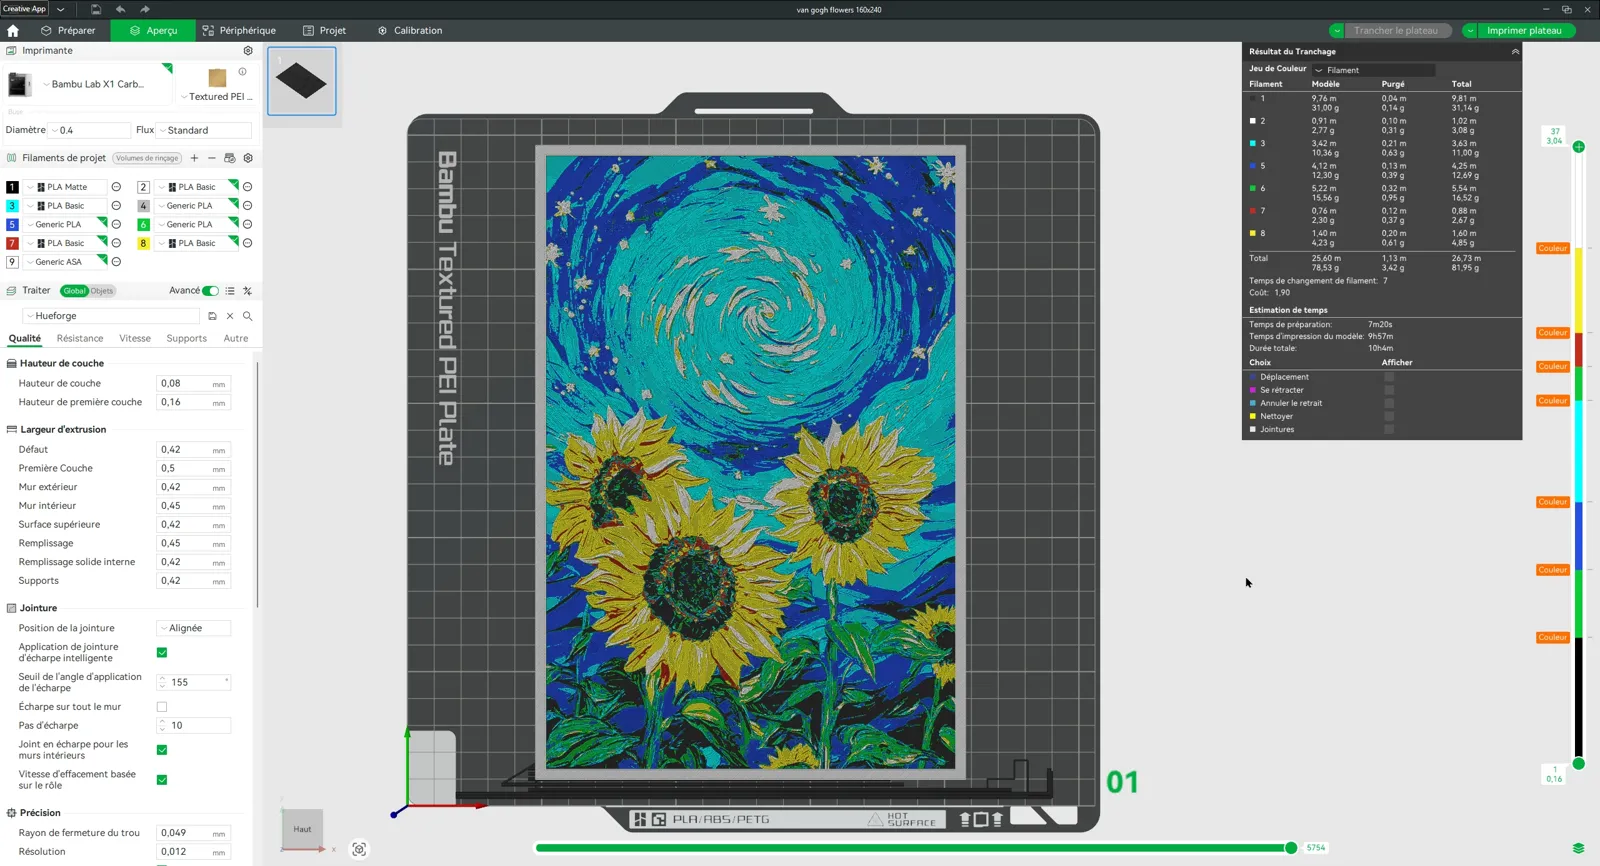Open the Périphérique tab

[x=239, y=31]
